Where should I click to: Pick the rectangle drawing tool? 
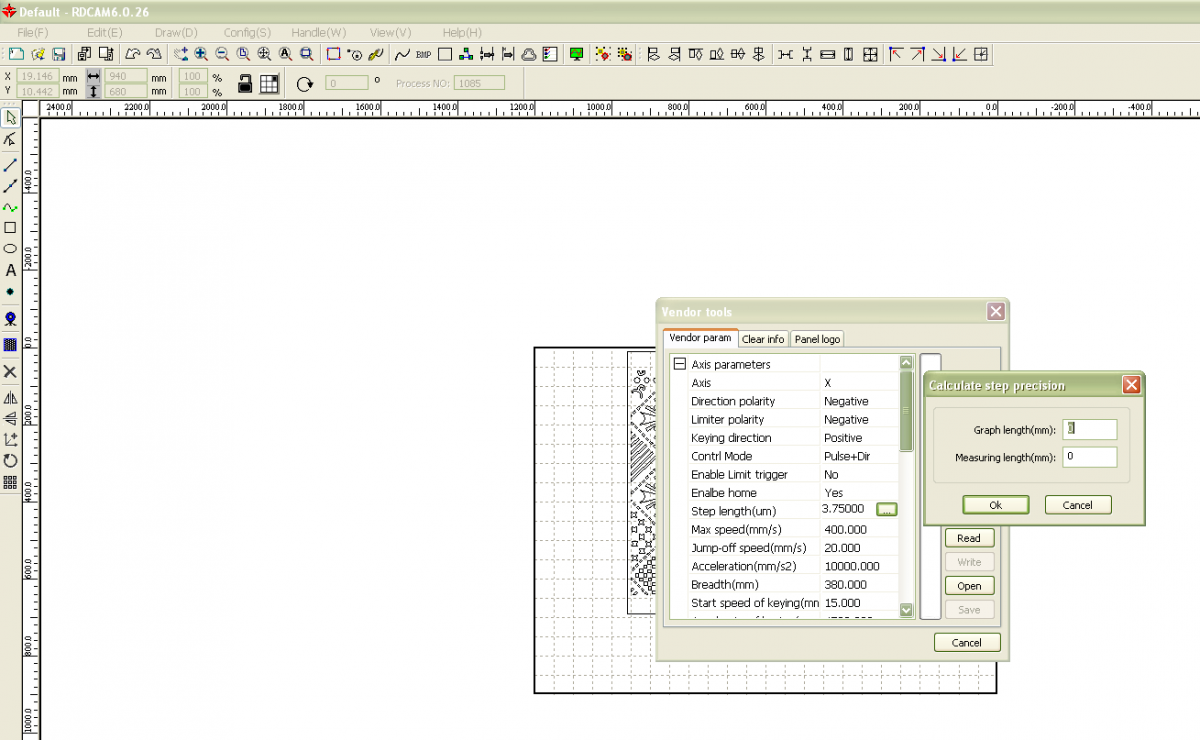click(10, 228)
